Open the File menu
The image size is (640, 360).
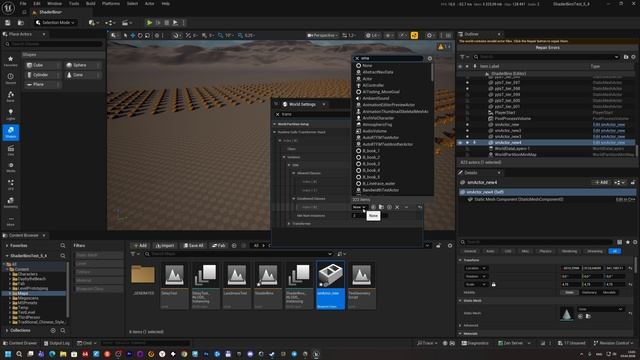[x=23, y=3]
